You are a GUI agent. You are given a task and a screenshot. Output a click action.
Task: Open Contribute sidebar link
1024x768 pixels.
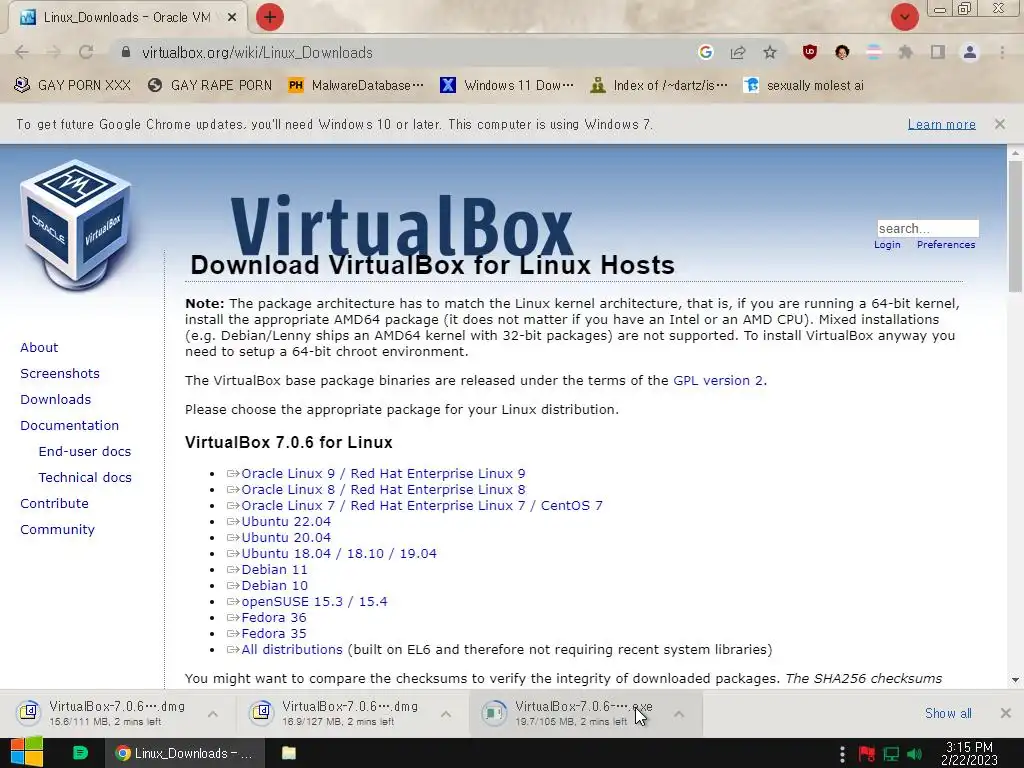point(54,504)
